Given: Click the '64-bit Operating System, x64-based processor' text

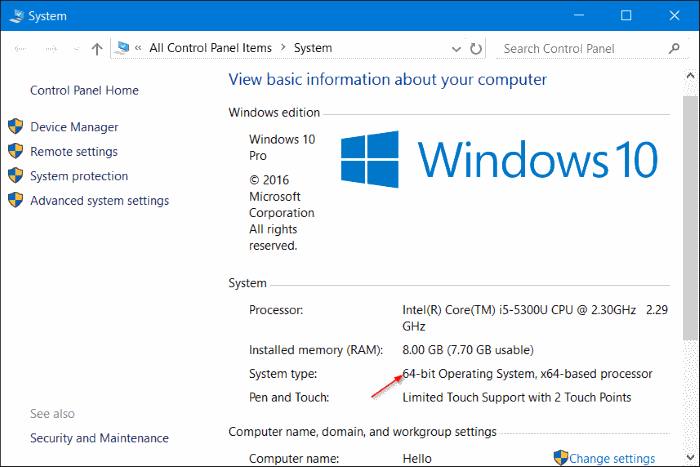Looking at the screenshot, I should click(x=527, y=374).
